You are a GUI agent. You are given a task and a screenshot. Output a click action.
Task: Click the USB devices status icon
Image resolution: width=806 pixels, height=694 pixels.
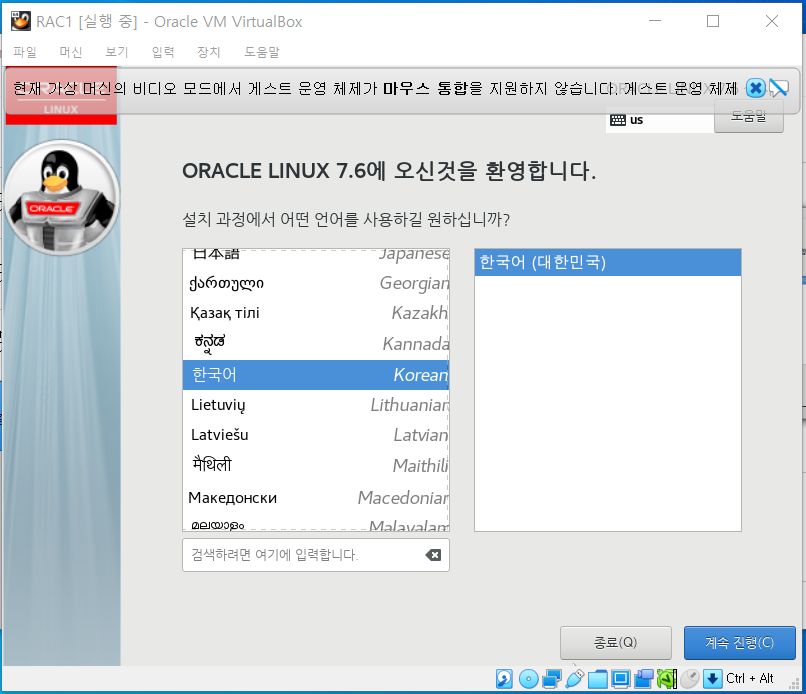[575, 679]
